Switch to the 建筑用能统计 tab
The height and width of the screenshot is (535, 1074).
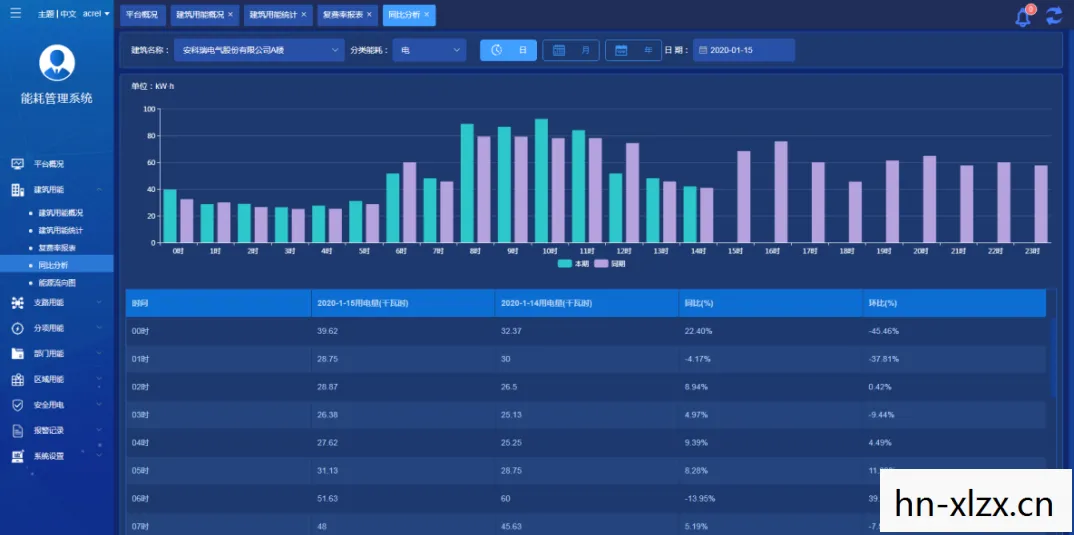coord(278,14)
